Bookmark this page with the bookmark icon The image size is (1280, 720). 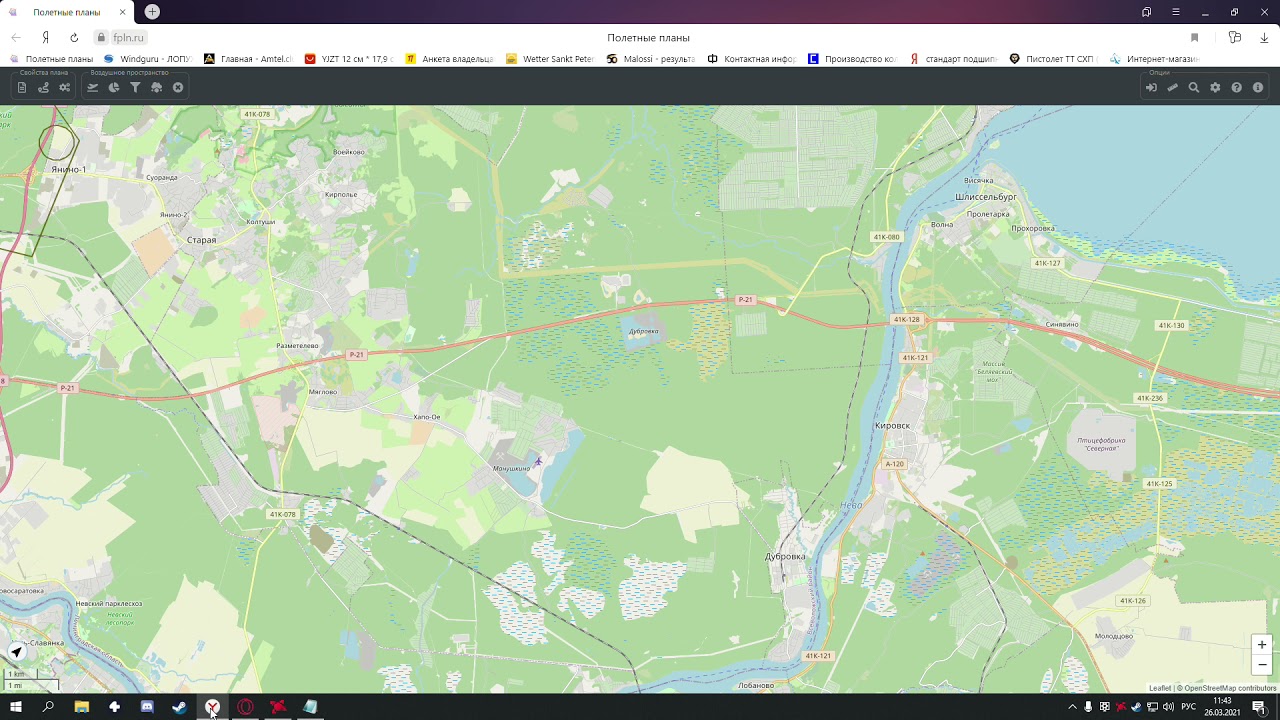(1194, 38)
